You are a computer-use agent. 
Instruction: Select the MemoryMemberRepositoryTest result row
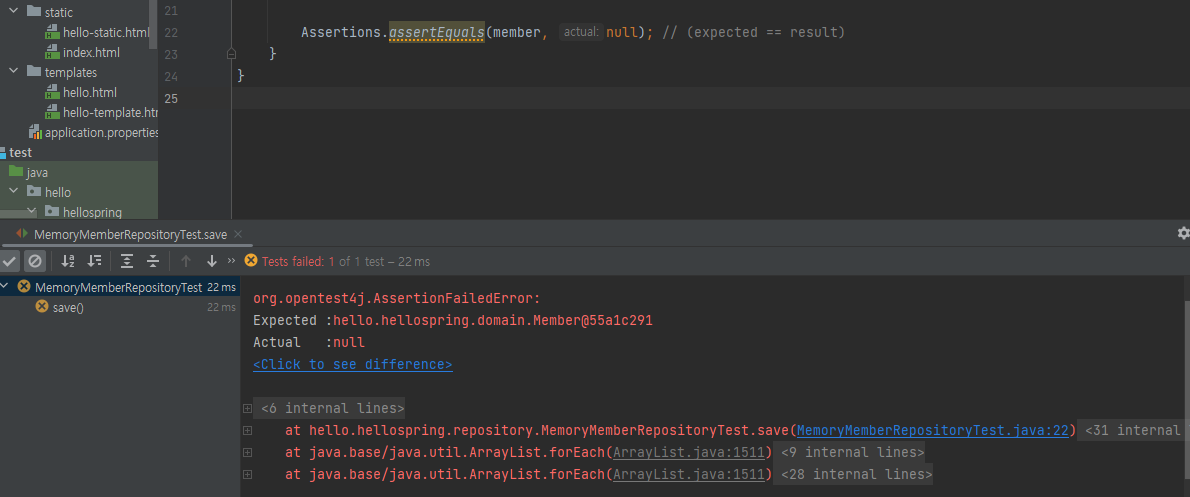tap(120, 287)
